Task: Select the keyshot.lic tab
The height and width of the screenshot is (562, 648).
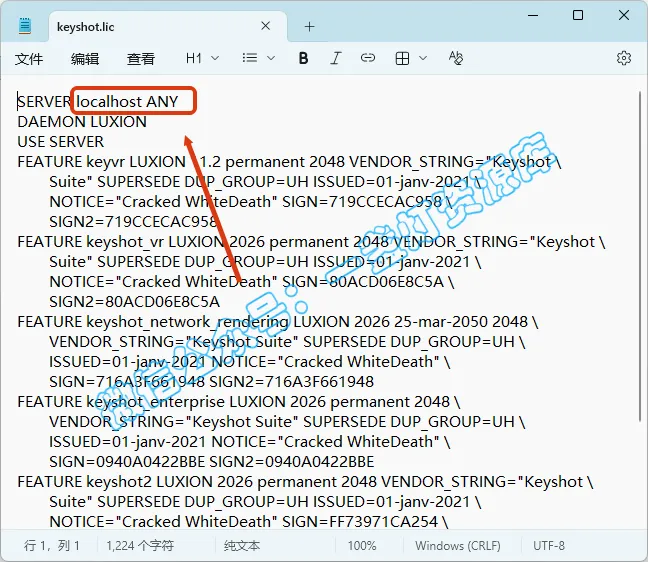Action: (x=167, y=26)
